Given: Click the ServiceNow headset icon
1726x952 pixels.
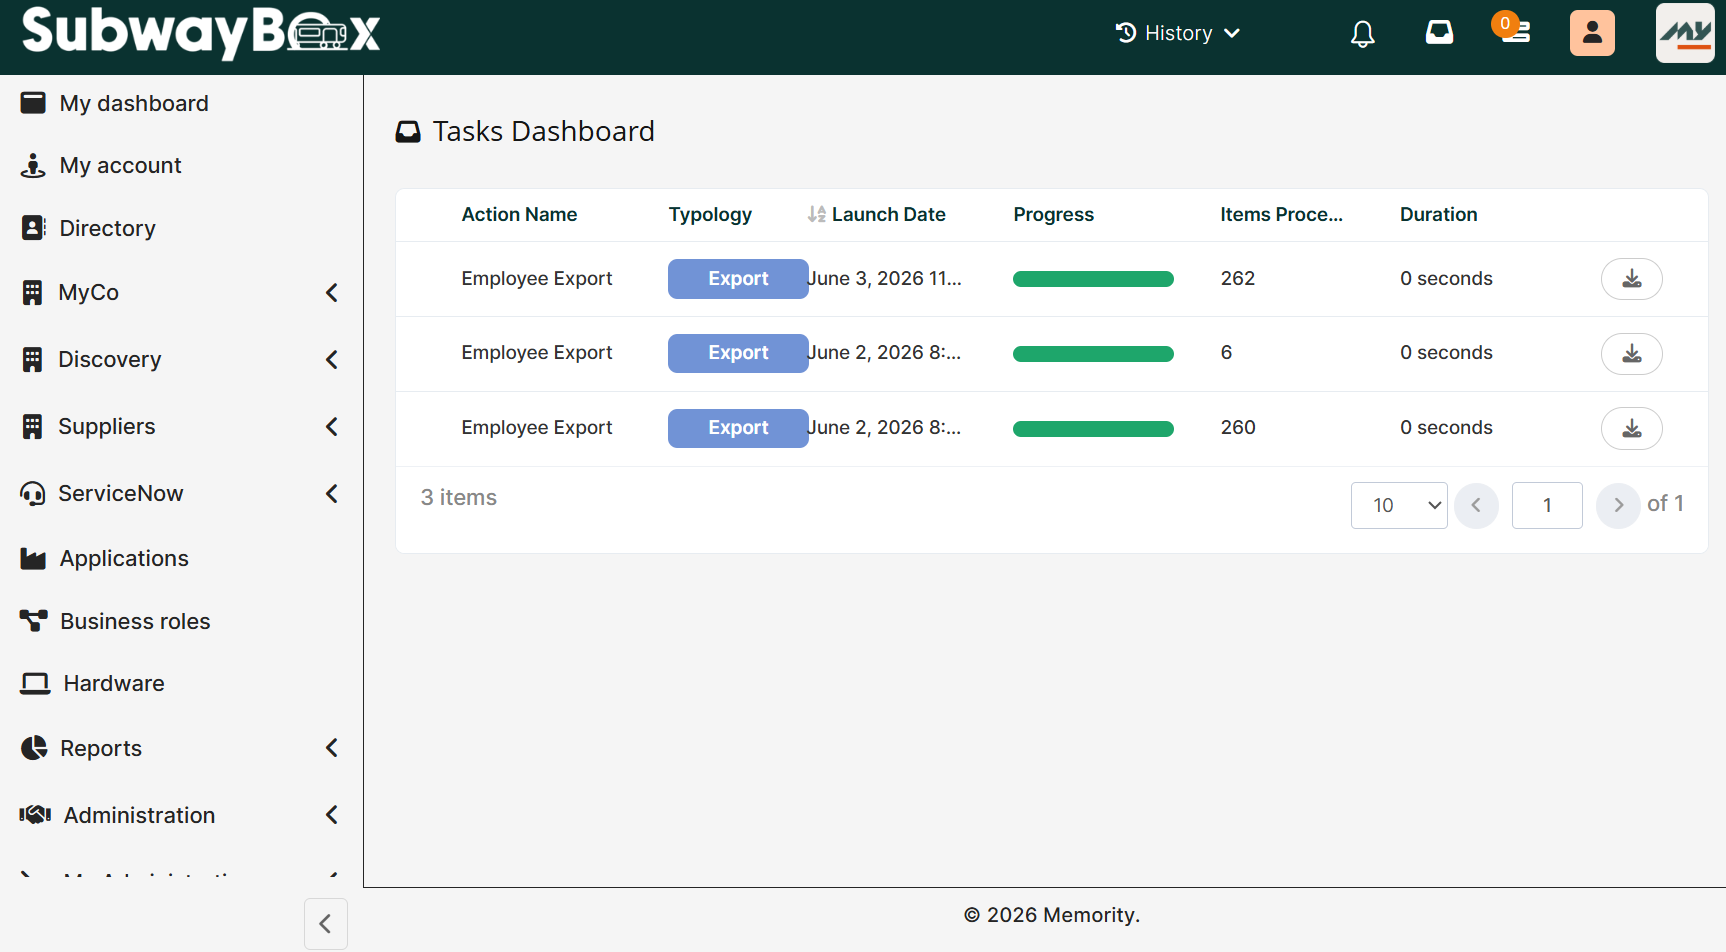Looking at the screenshot, I should (x=33, y=493).
